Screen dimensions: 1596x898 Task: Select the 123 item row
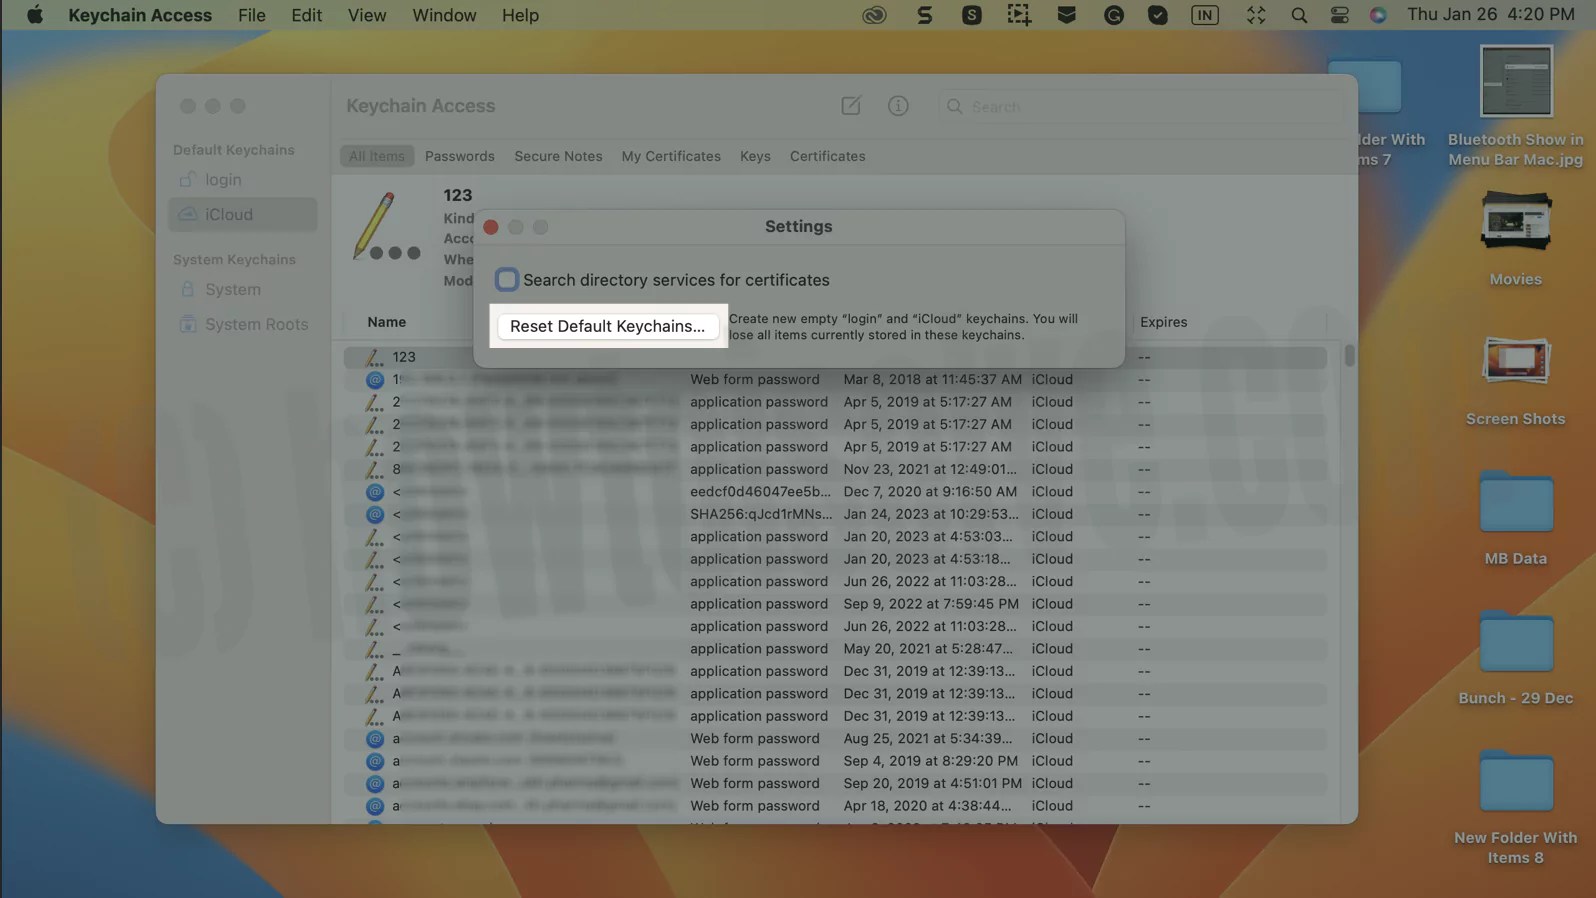(x=835, y=357)
